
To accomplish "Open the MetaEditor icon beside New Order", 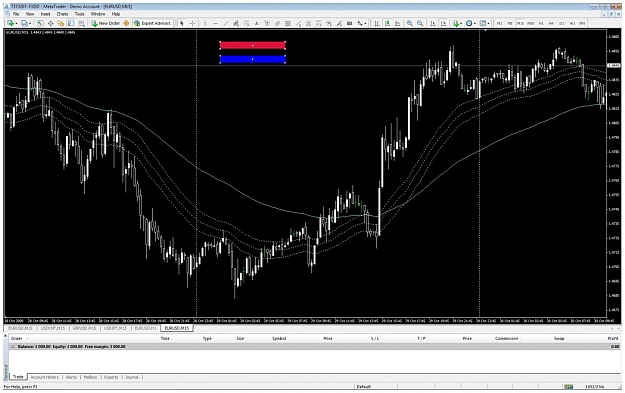I will point(126,23).
